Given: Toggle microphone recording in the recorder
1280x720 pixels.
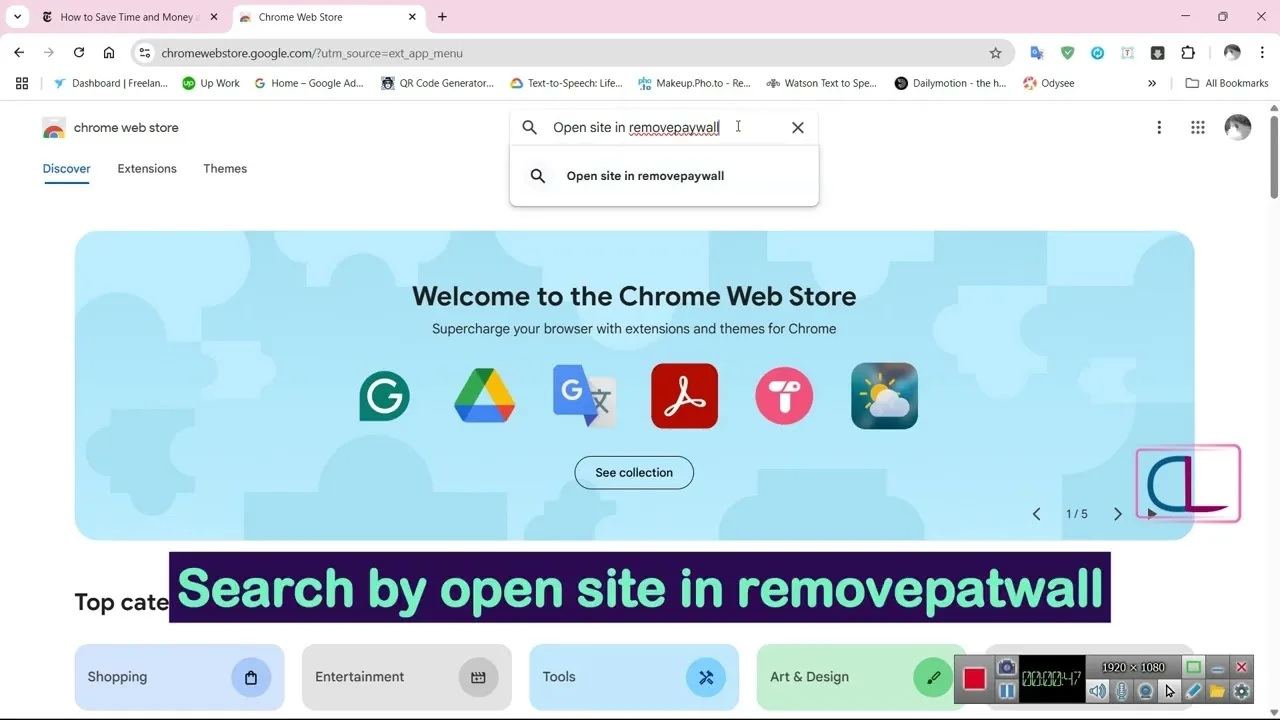Looking at the screenshot, I should [1122, 691].
